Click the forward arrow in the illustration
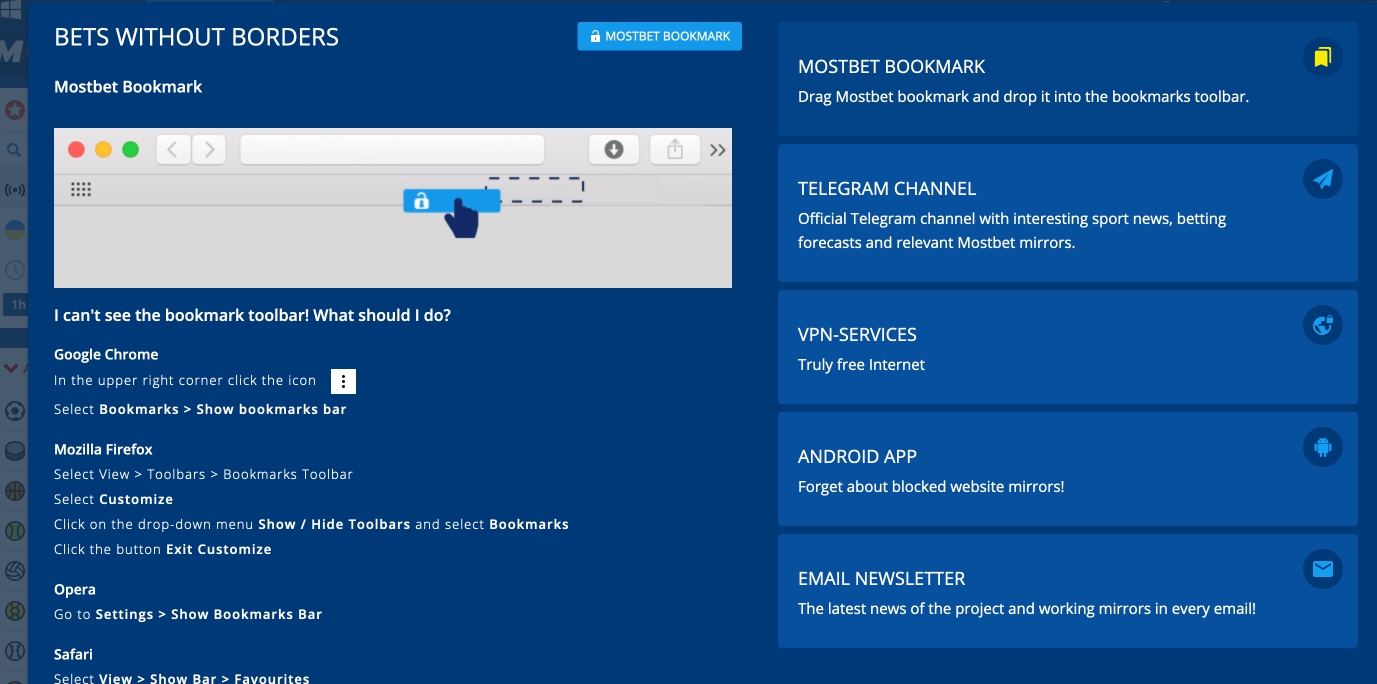 [208, 150]
